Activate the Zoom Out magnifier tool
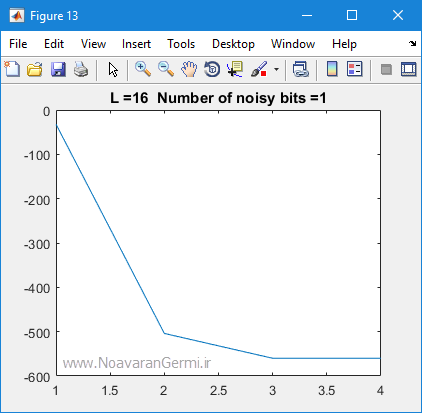422x413 pixels. (166, 69)
